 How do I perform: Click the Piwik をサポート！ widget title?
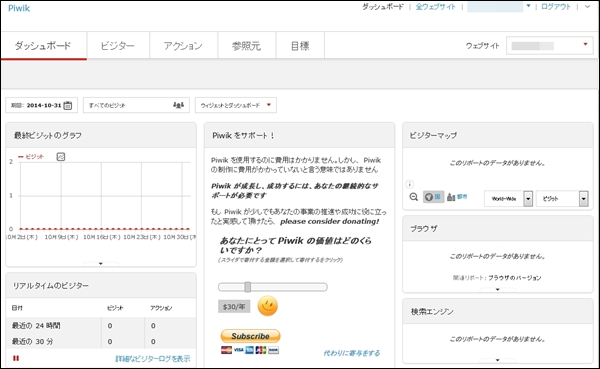coord(243,136)
